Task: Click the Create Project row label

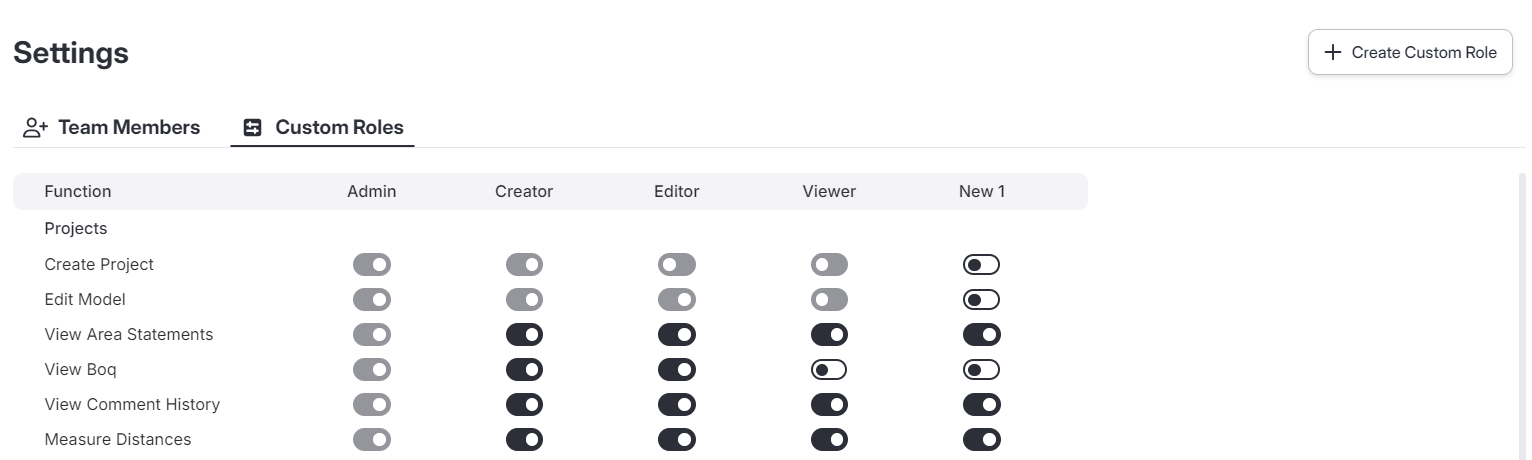Action: (x=99, y=265)
